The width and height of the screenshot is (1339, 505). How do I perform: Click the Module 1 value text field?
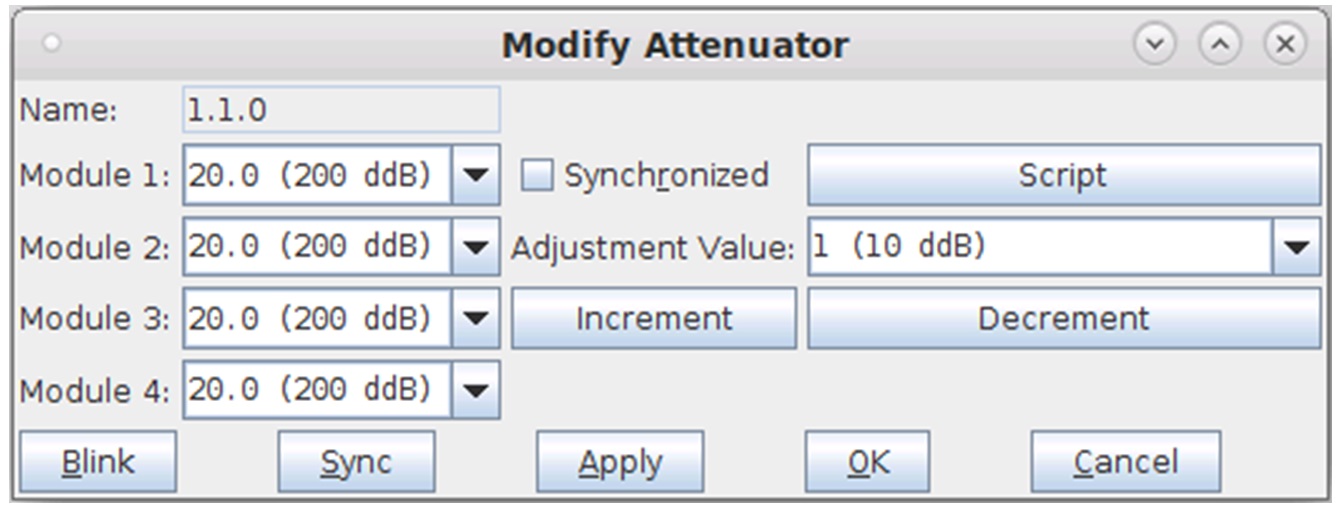(317, 176)
